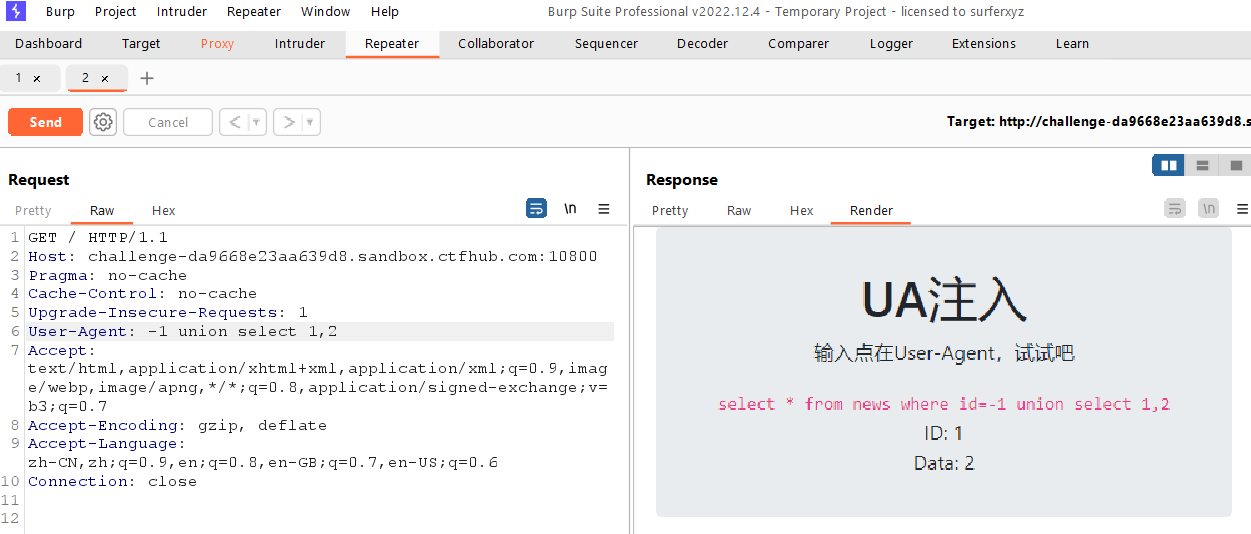Click the Burp Suite lightning logo icon
This screenshot has width=1251, height=534.
[16, 12]
